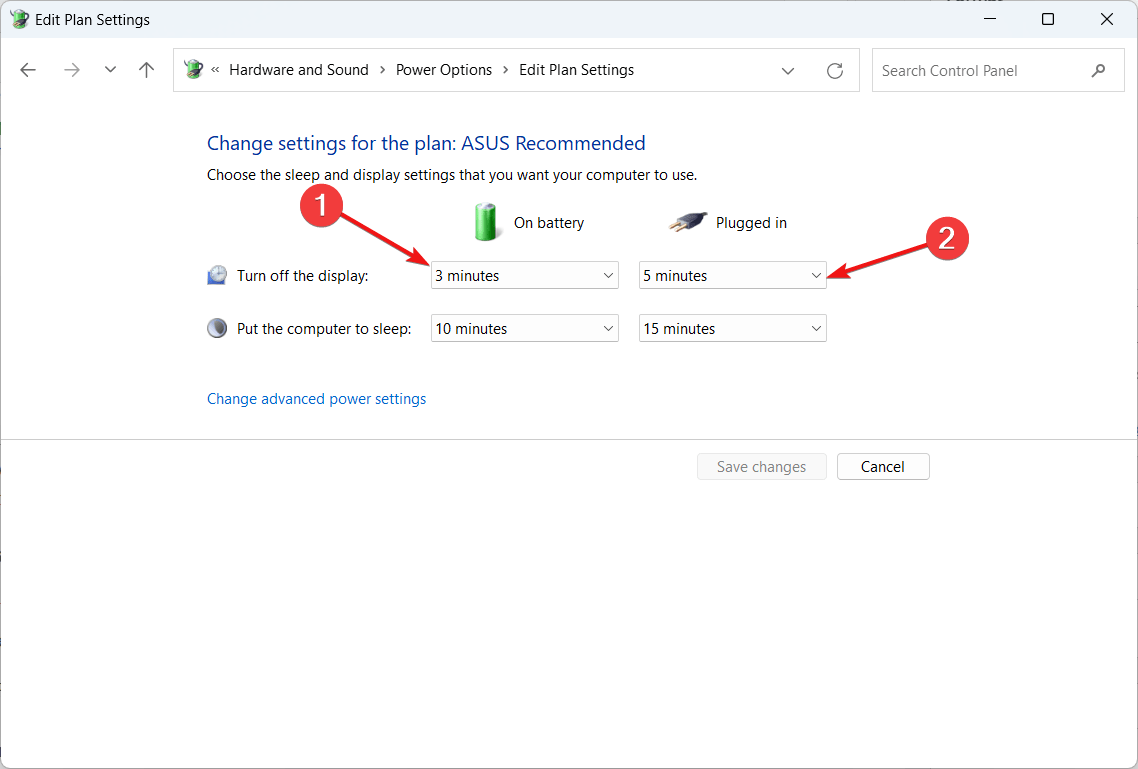Cancel the plan settings changes
1138x769 pixels.
click(883, 466)
